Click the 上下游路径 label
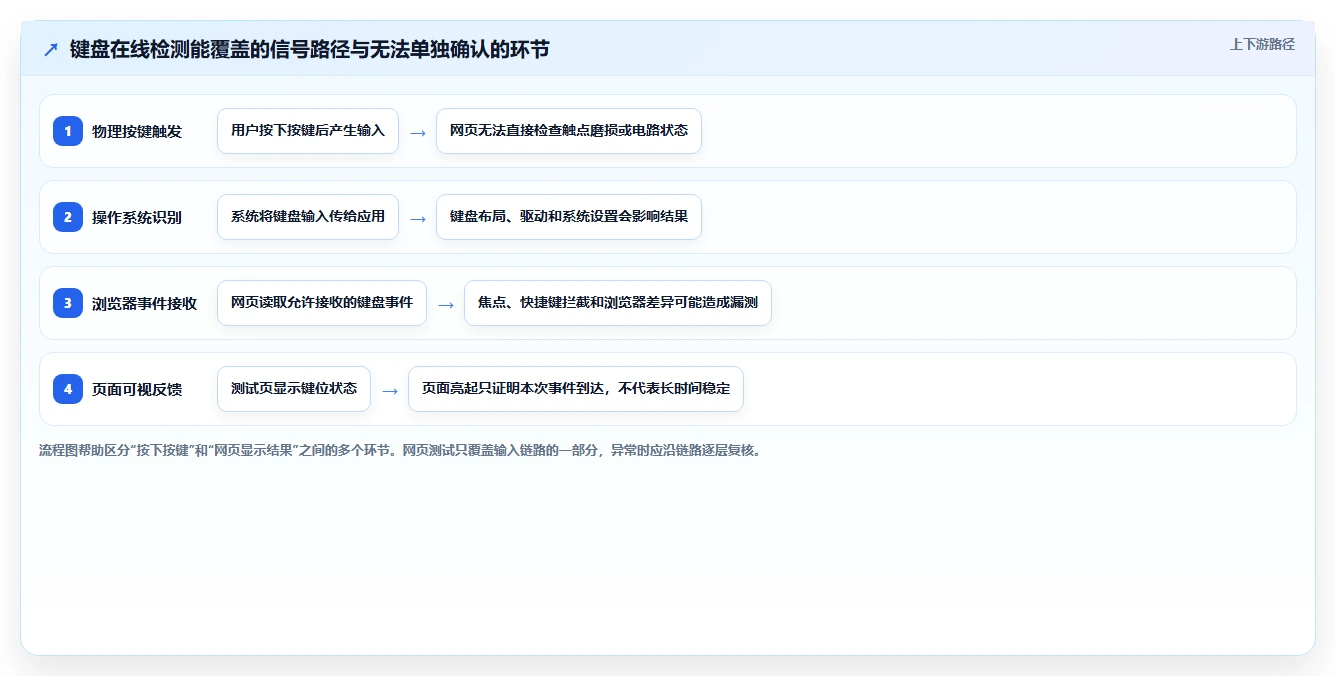 [1262, 44]
